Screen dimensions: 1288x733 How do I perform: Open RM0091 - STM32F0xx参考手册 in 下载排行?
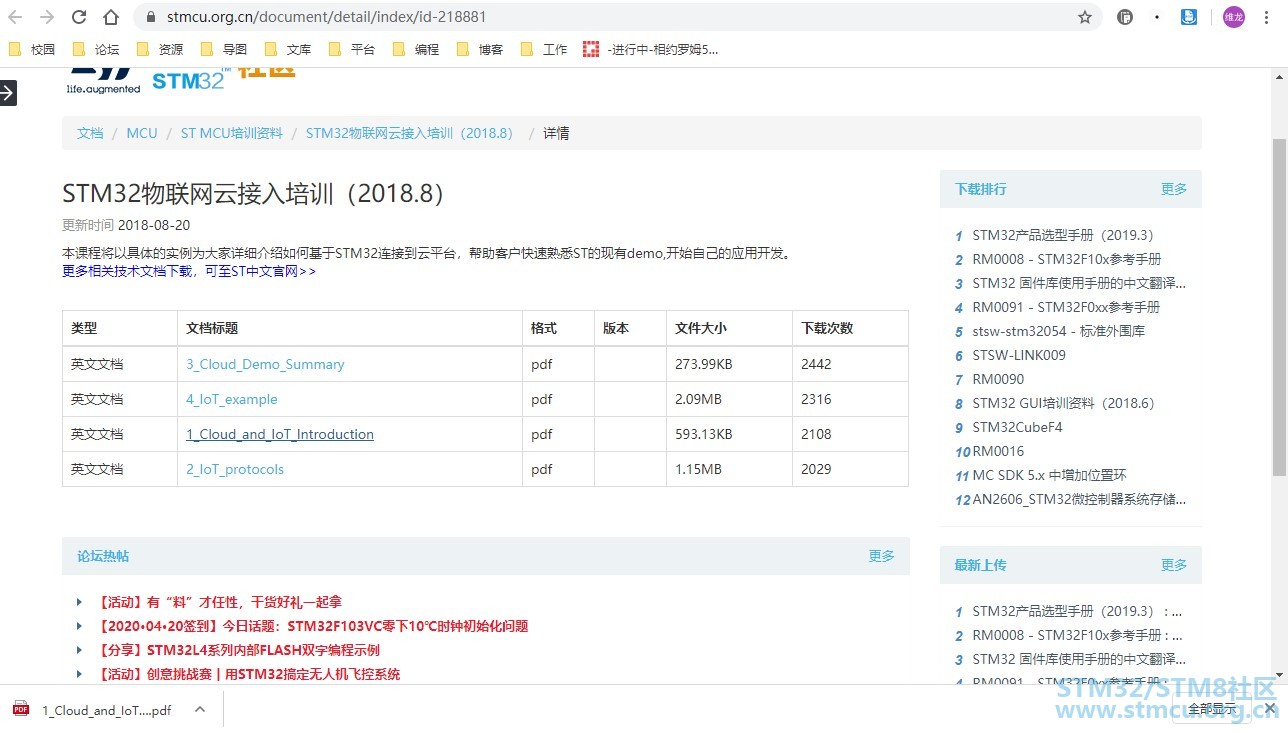tap(1067, 308)
